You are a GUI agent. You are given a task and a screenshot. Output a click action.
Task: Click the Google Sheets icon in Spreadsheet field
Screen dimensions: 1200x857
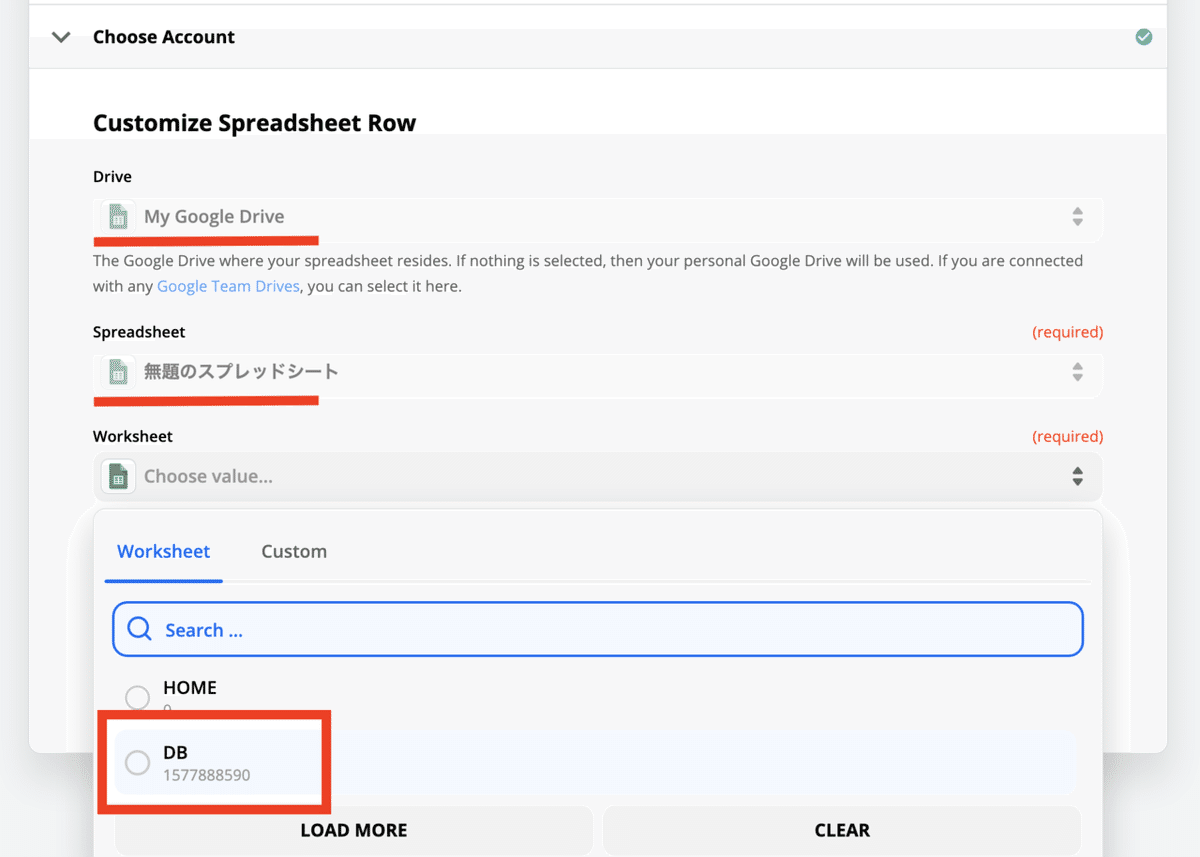(x=118, y=373)
